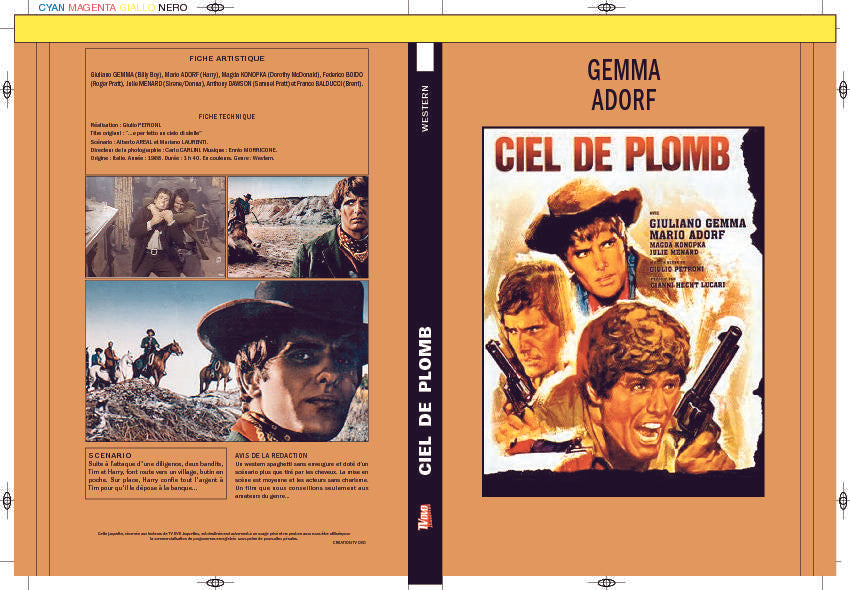This screenshot has height=590, width=850.
Task: Click the WESTERN genre label on spine
Action: coord(425,108)
